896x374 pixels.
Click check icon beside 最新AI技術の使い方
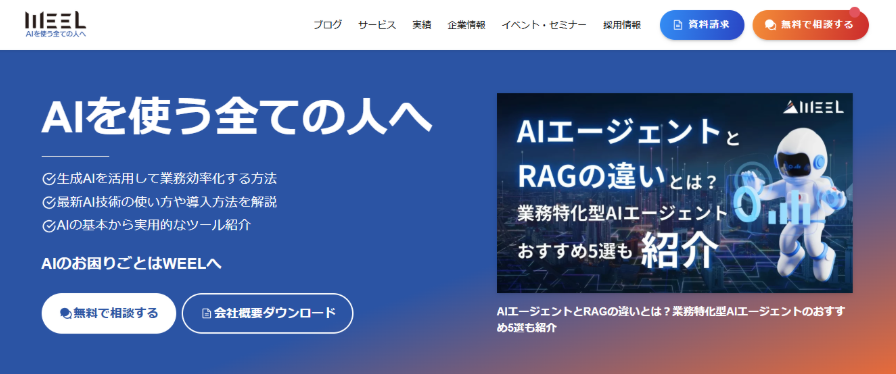pyautogui.click(x=49, y=202)
